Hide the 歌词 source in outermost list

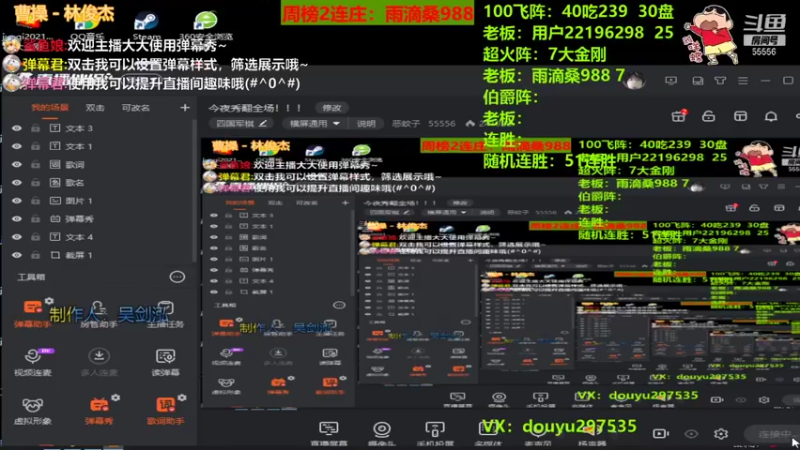click(17, 164)
